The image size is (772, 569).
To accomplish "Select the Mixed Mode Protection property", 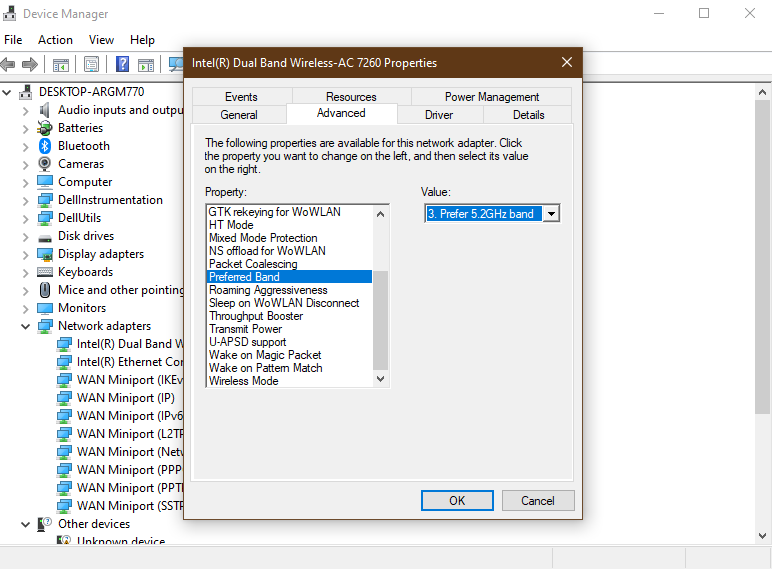I will pos(290,238).
